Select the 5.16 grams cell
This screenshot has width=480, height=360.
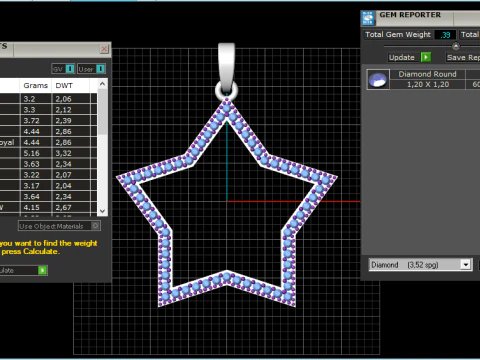tap(36, 153)
